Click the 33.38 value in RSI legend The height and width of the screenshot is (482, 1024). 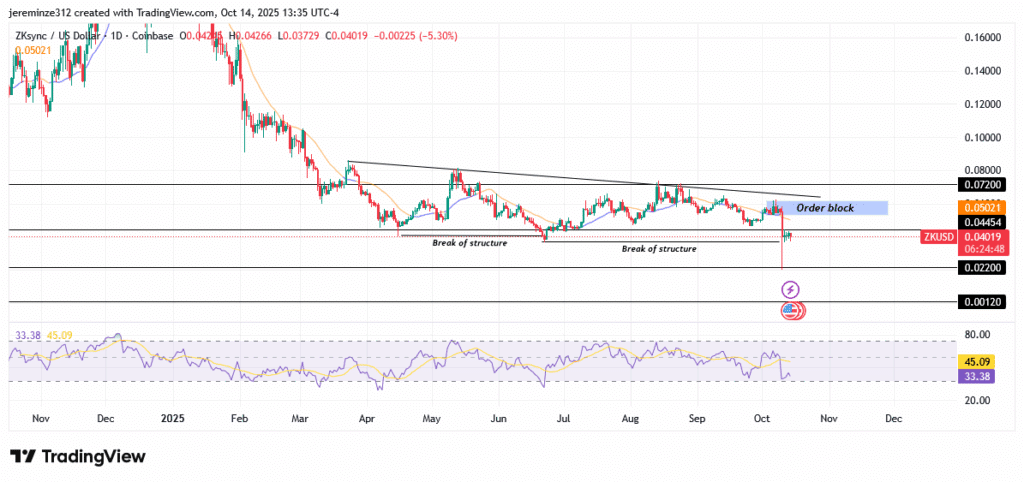tap(28, 336)
